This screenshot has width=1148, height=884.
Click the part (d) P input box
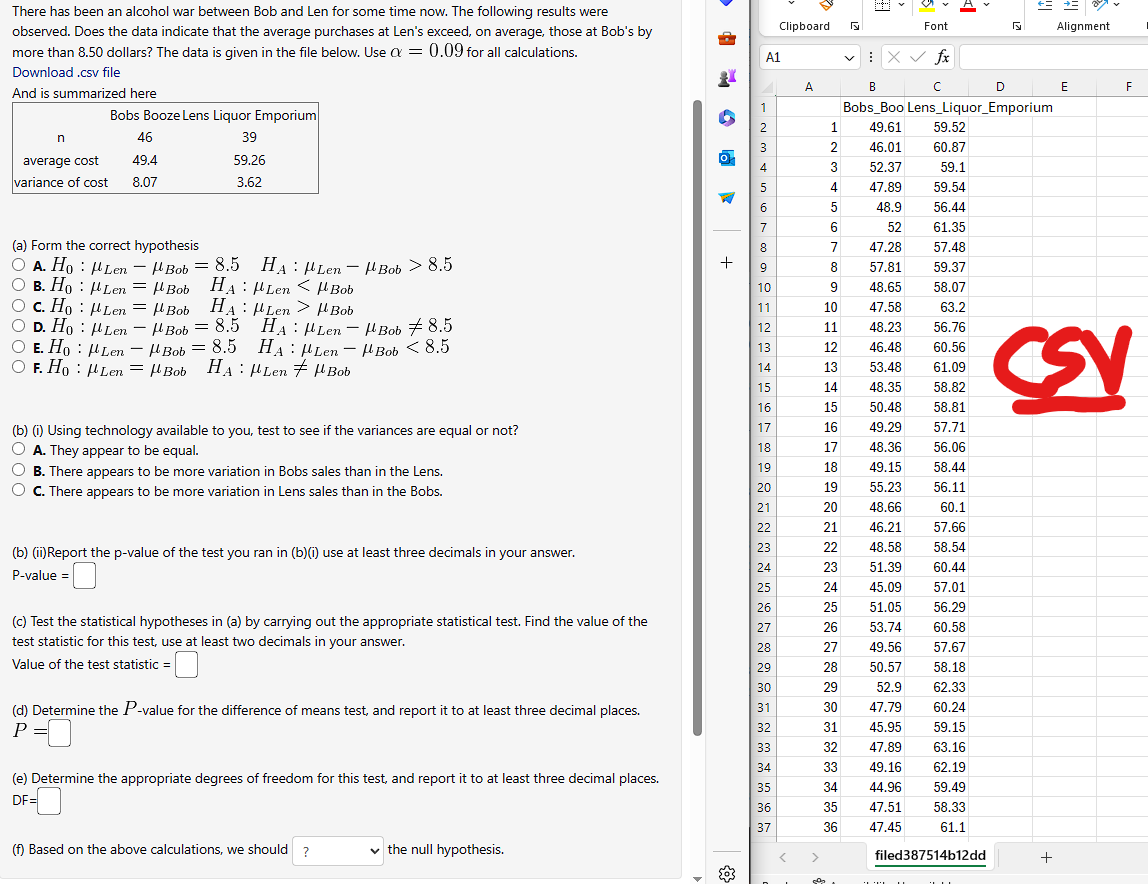point(59,733)
